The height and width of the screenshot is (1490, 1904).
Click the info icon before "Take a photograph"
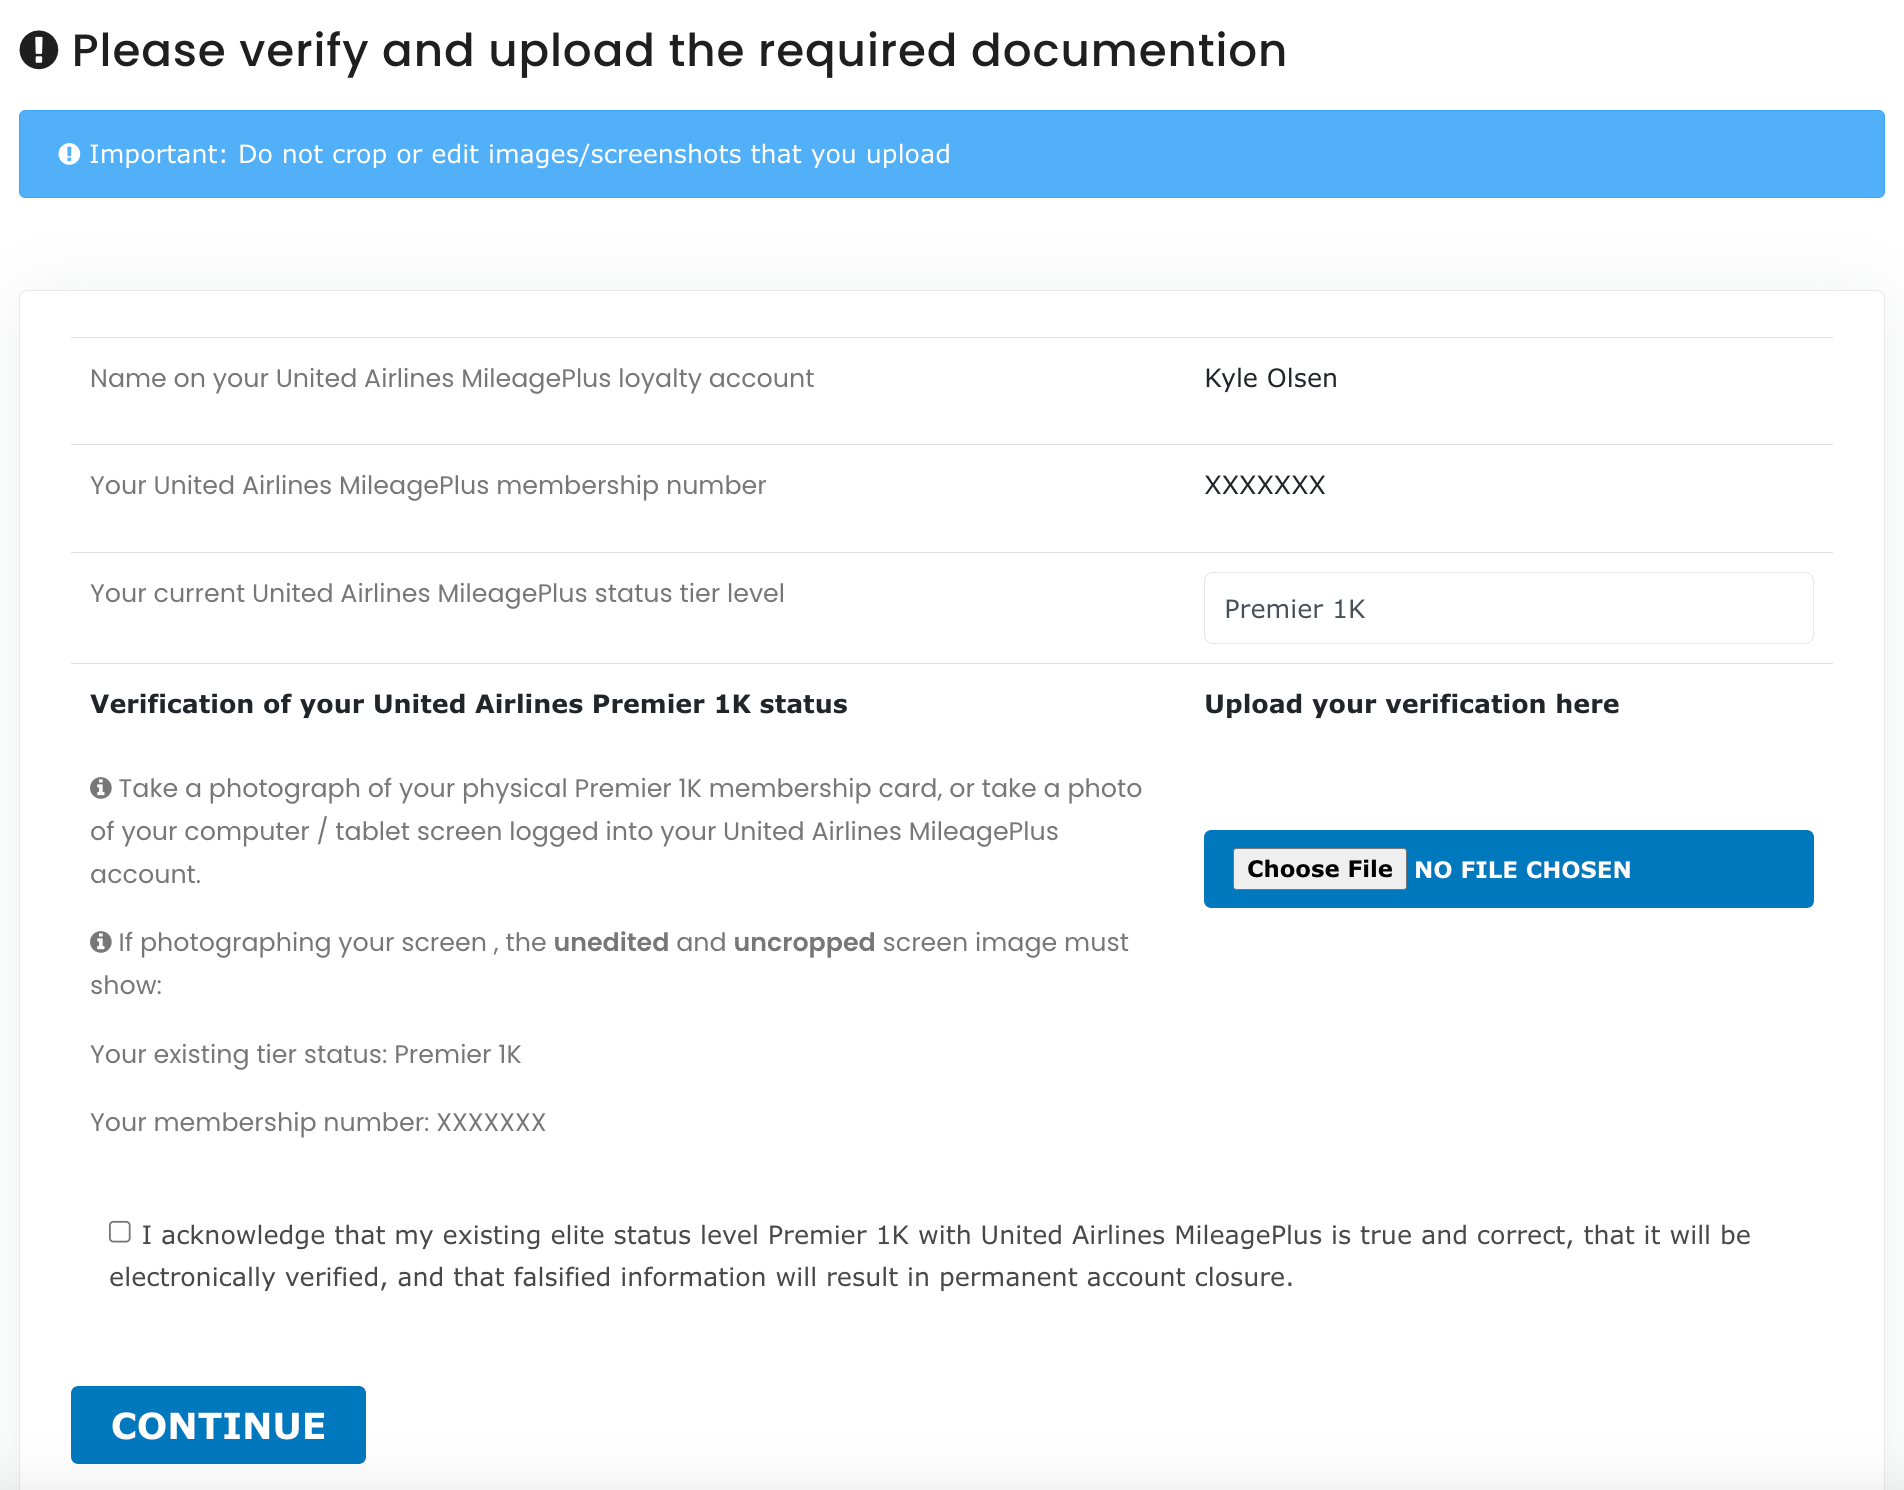pyautogui.click(x=101, y=788)
